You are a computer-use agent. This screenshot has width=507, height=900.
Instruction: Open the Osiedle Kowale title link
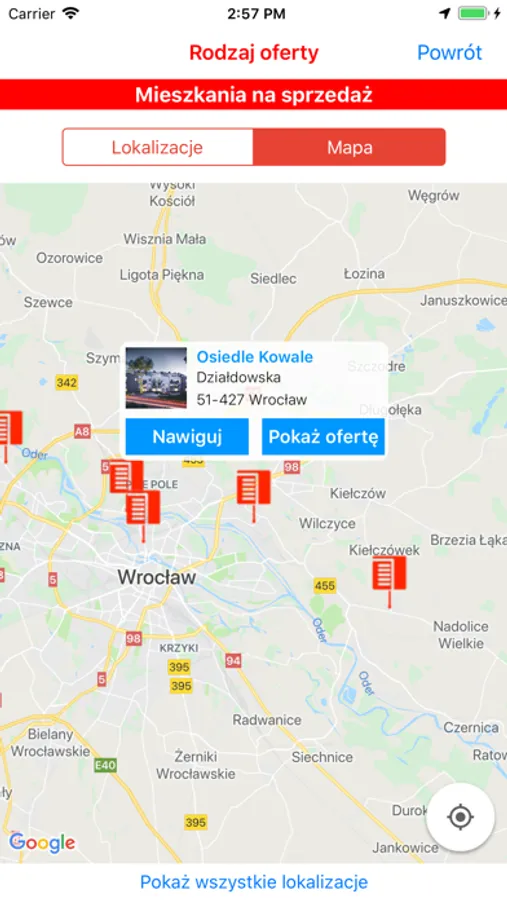point(255,357)
